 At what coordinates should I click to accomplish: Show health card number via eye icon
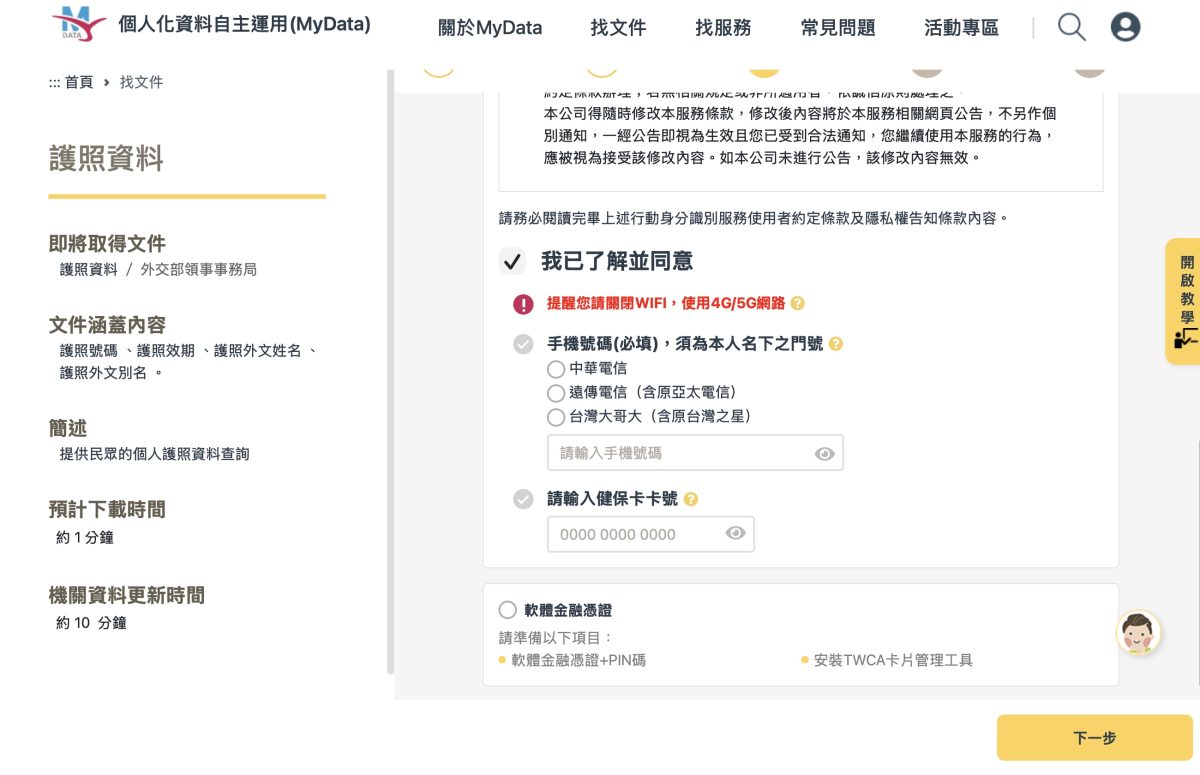pyautogui.click(x=735, y=534)
